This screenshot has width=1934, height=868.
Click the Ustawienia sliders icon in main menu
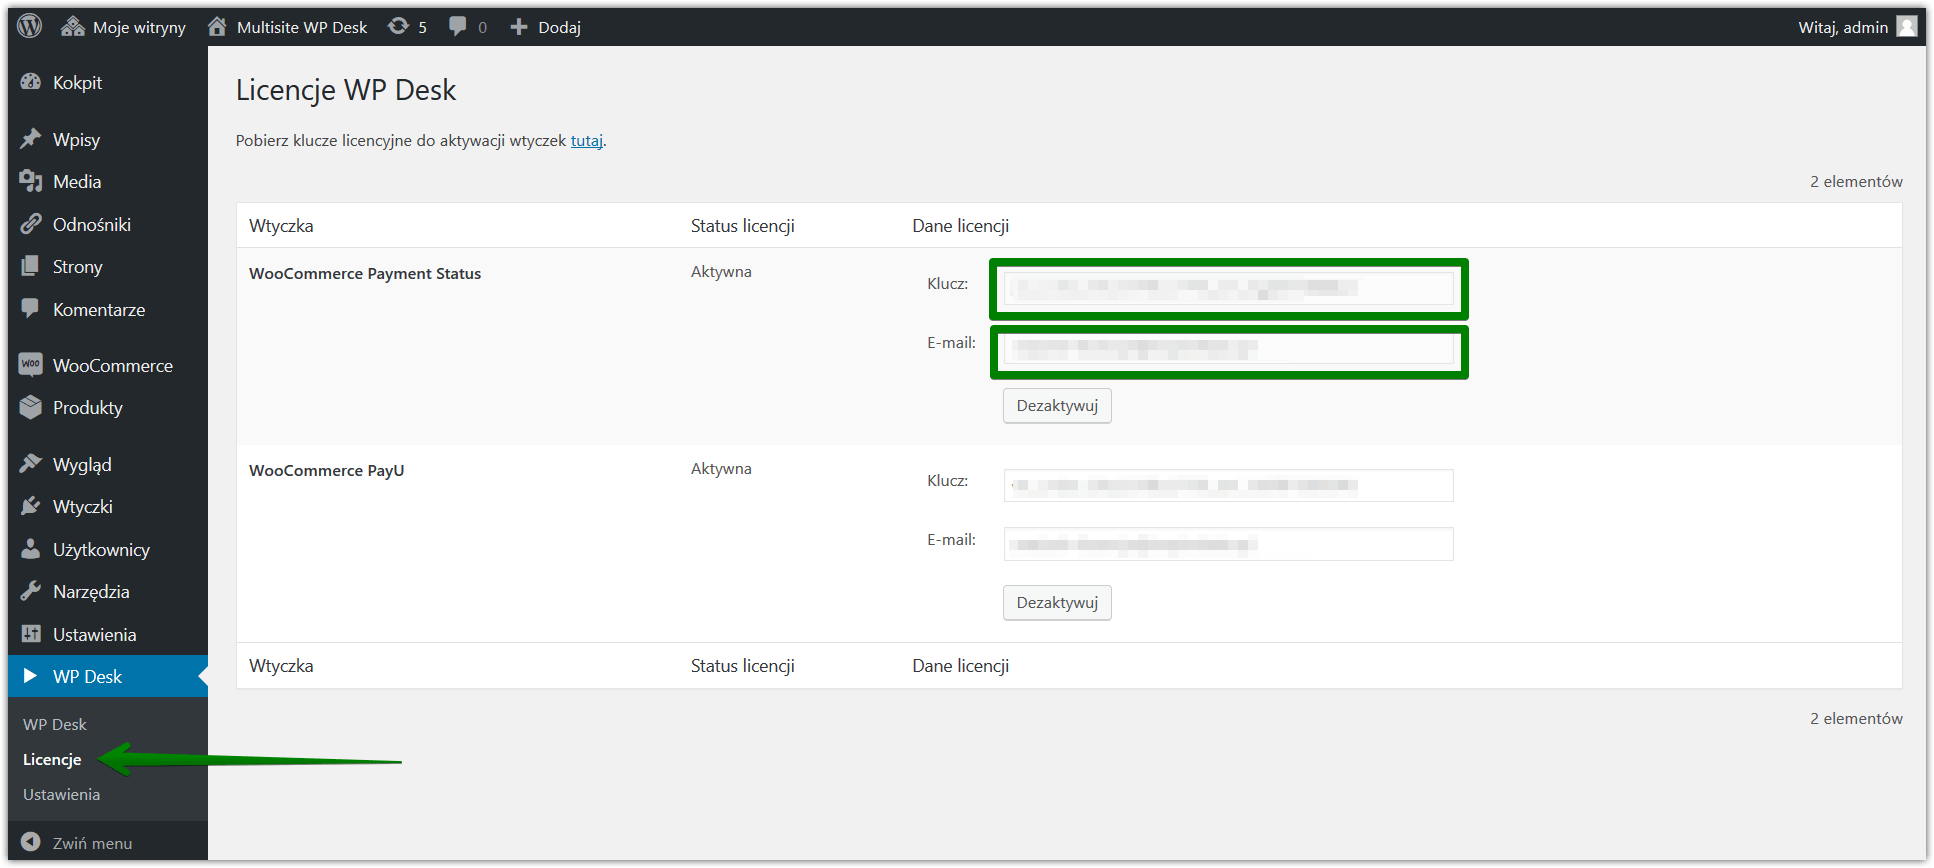[31, 634]
